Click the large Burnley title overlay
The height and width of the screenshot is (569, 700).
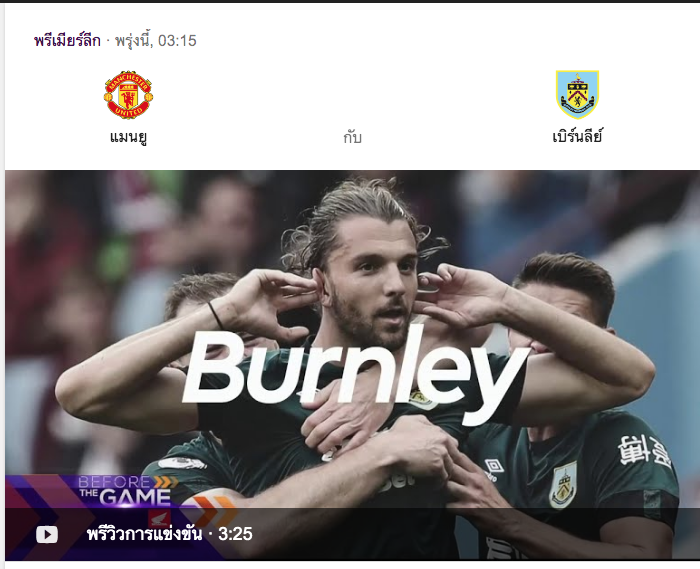(353, 374)
